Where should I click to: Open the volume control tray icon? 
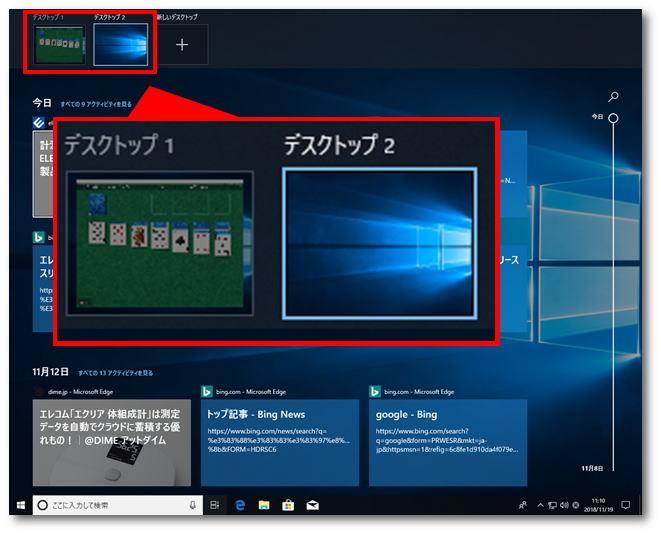click(564, 505)
